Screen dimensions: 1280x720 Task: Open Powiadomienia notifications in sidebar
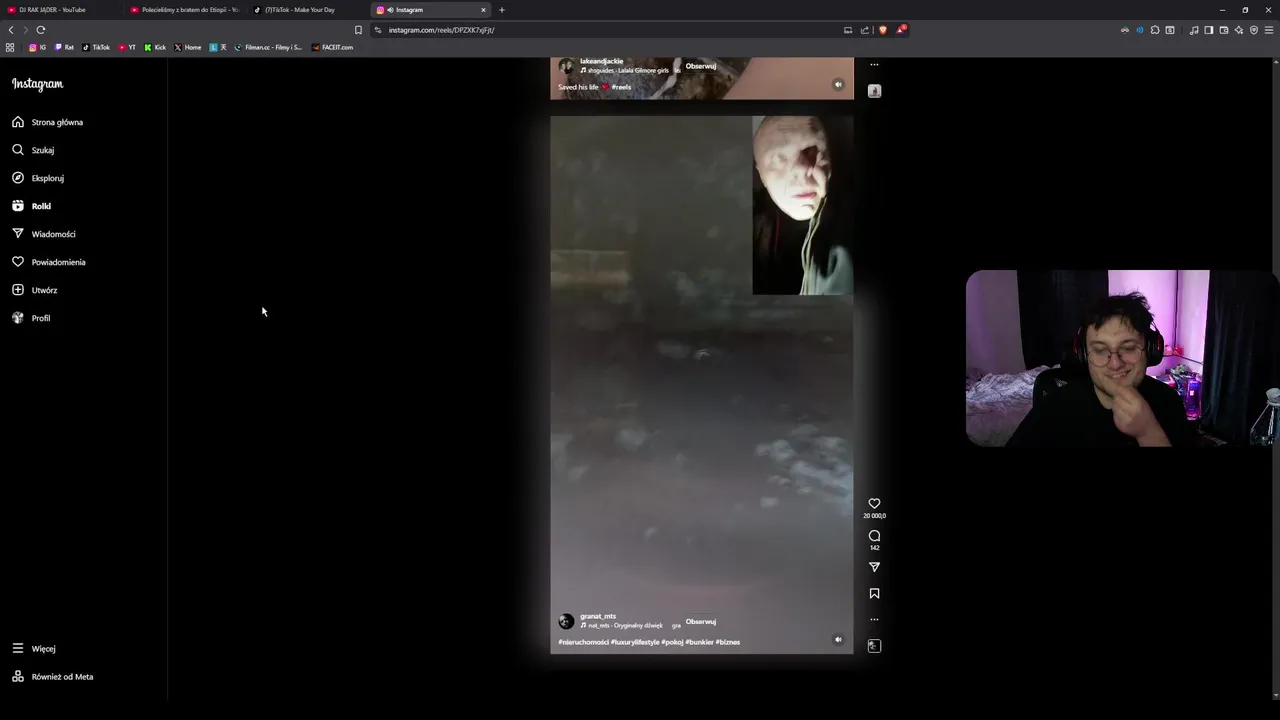49,262
